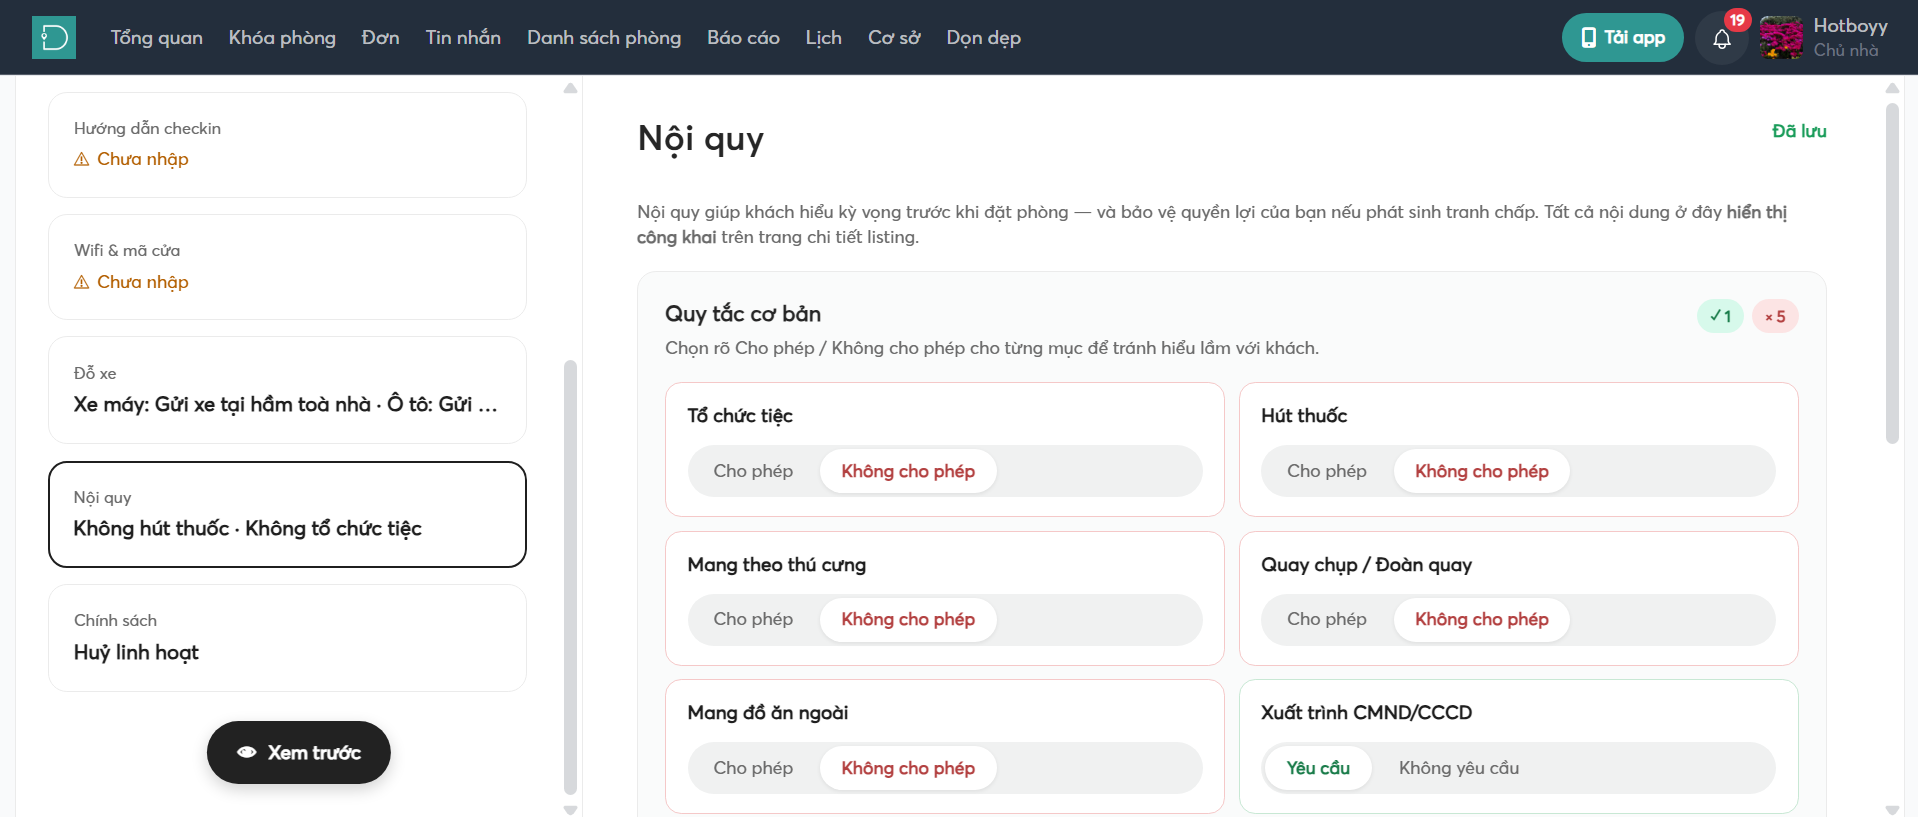1918x817 pixels.
Task: Allow Mang theo thú cưng
Action: pos(753,619)
